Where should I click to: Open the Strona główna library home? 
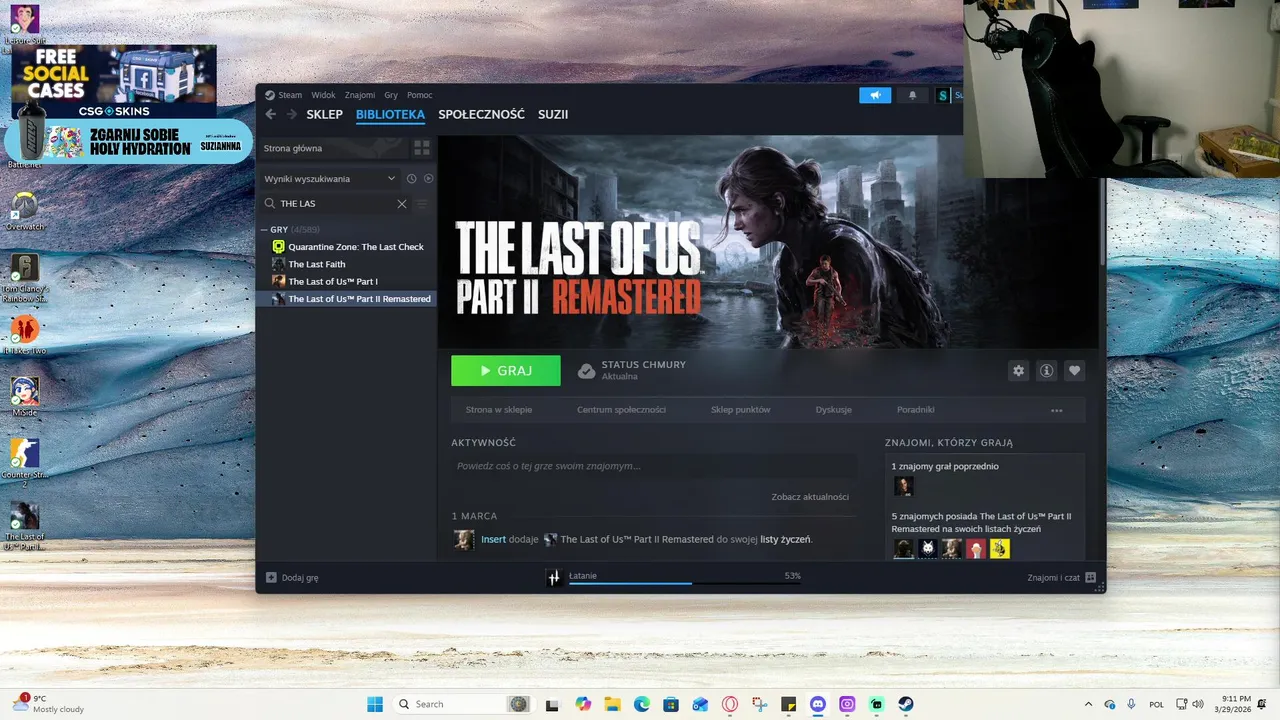click(x=332, y=148)
